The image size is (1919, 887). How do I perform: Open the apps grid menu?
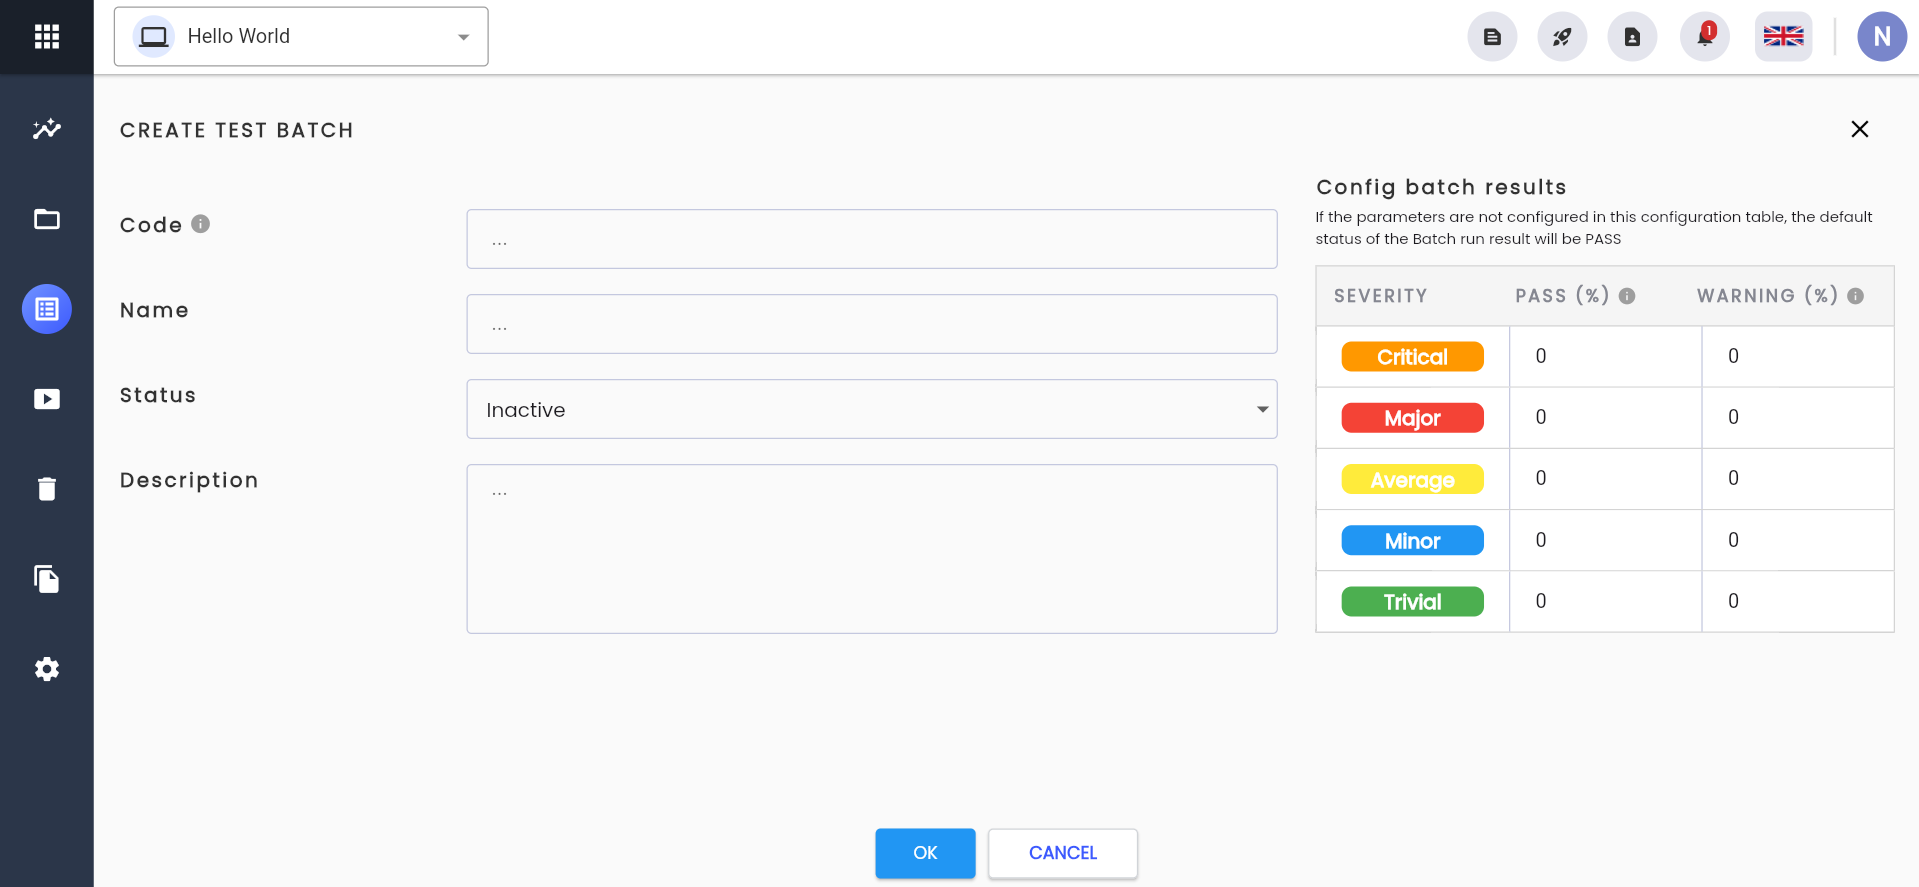tap(47, 37)
